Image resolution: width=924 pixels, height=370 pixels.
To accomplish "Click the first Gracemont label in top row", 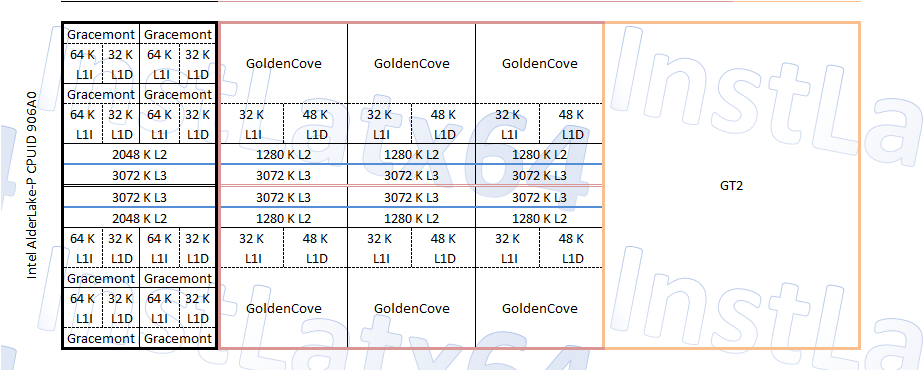I will click(x=101, y=35).
